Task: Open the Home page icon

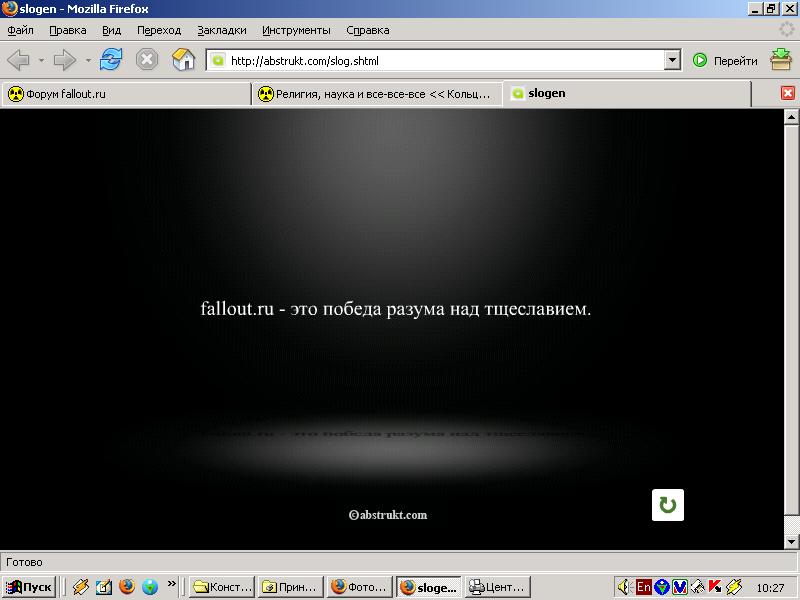Action: pos(184,60)
